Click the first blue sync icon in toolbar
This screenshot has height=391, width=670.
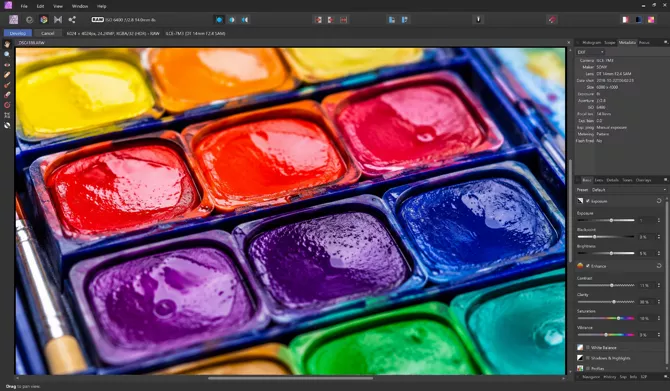(392, 20)
